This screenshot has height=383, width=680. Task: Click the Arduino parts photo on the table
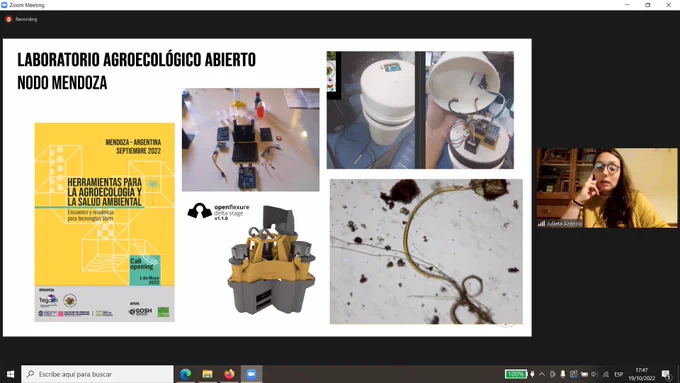pos(251,140)
